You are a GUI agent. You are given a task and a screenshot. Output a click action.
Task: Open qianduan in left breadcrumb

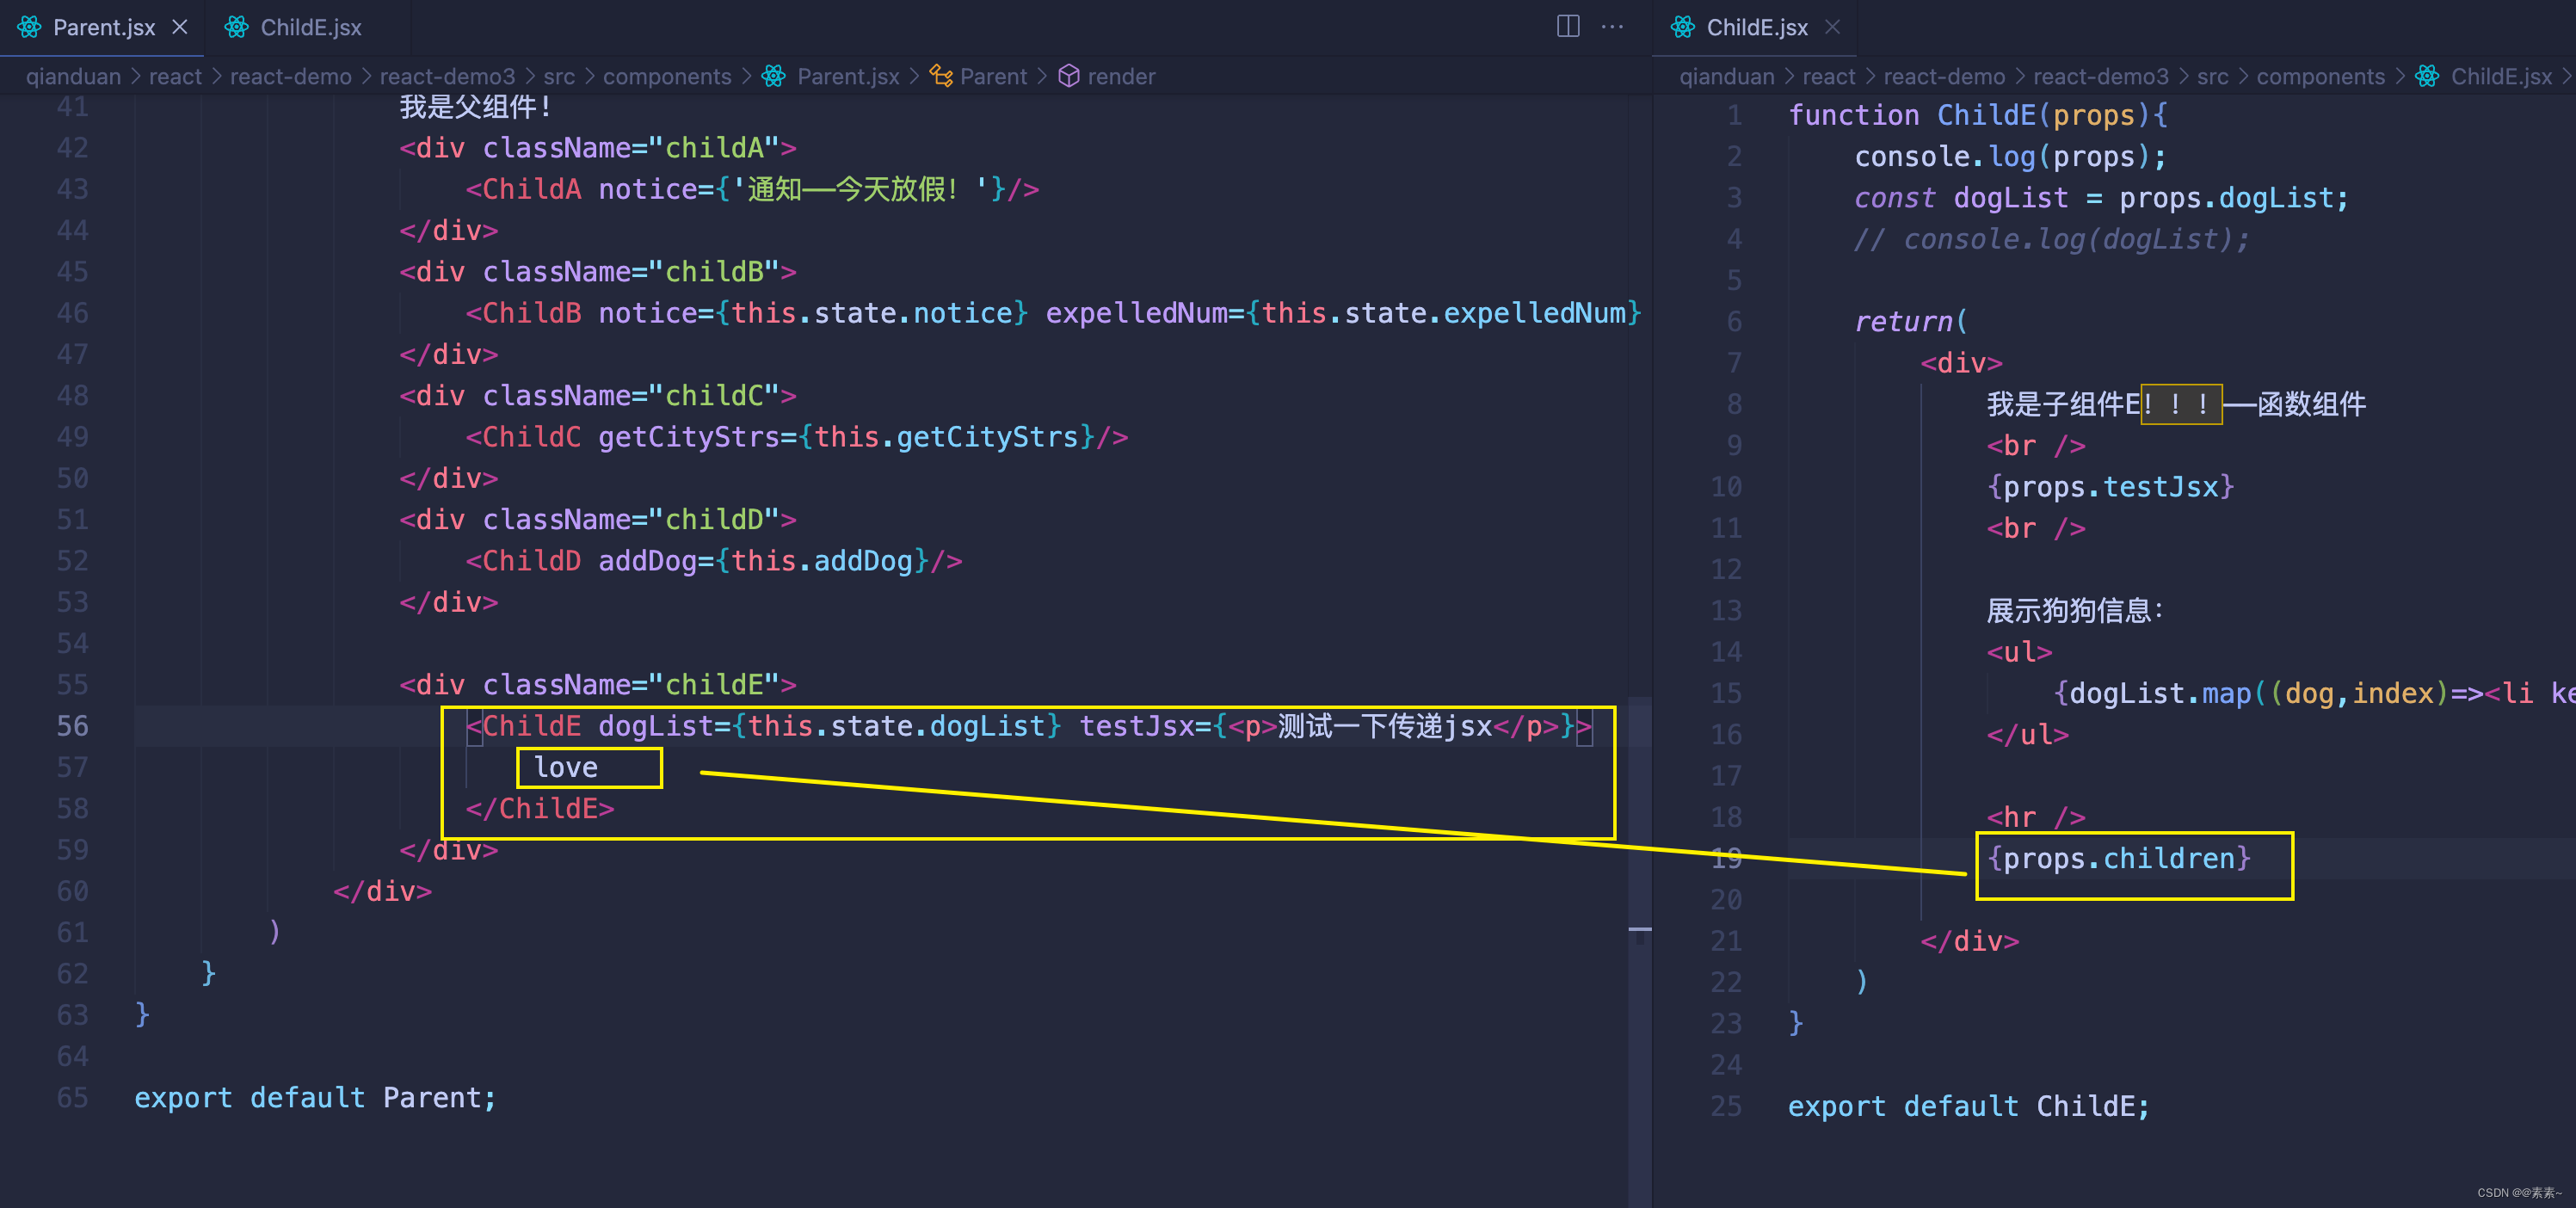click(73, 76)
